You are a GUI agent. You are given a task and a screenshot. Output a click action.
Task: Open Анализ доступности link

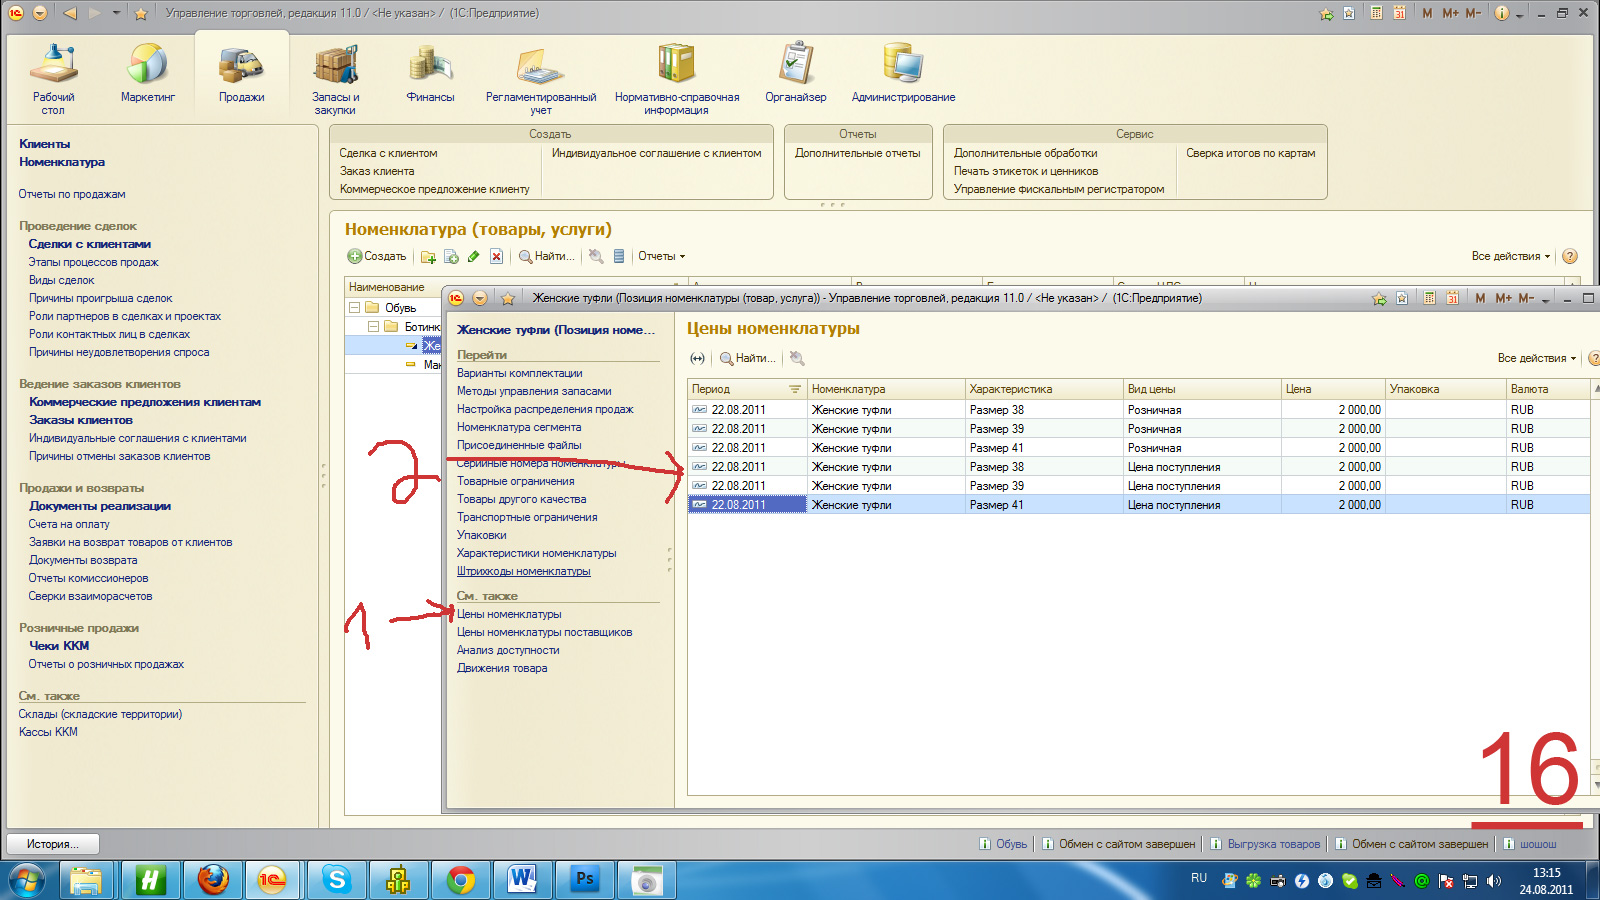click(x=508, y=650)
